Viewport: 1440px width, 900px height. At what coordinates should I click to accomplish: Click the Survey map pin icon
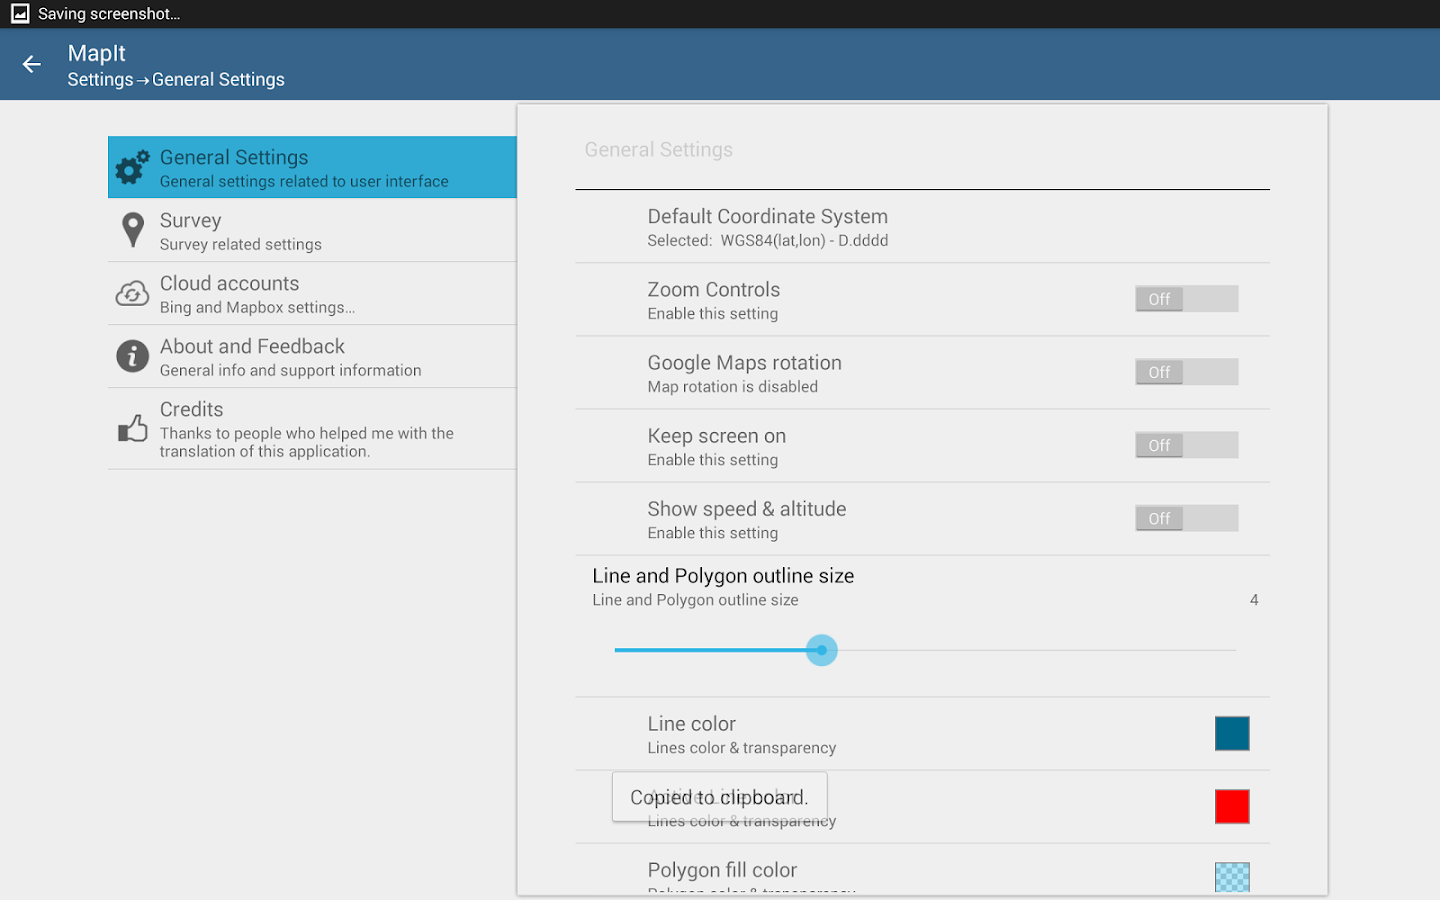tap(132, 230)
